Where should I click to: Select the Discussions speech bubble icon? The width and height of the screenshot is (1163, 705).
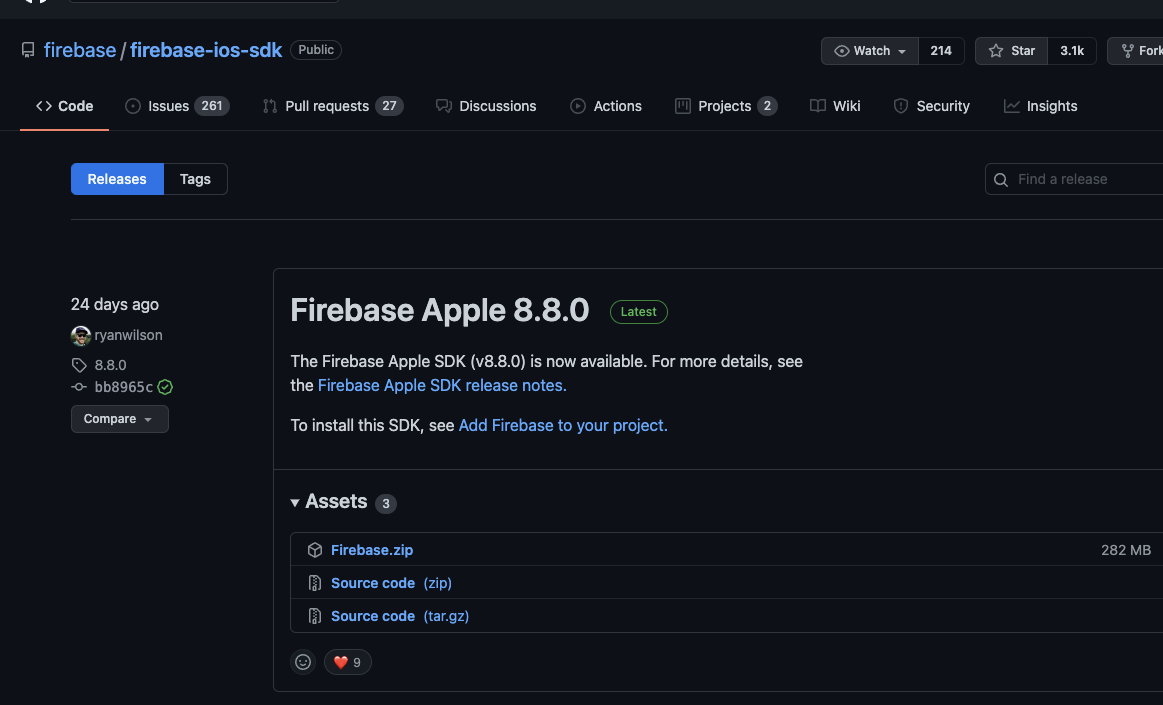[x=443, y=105]
